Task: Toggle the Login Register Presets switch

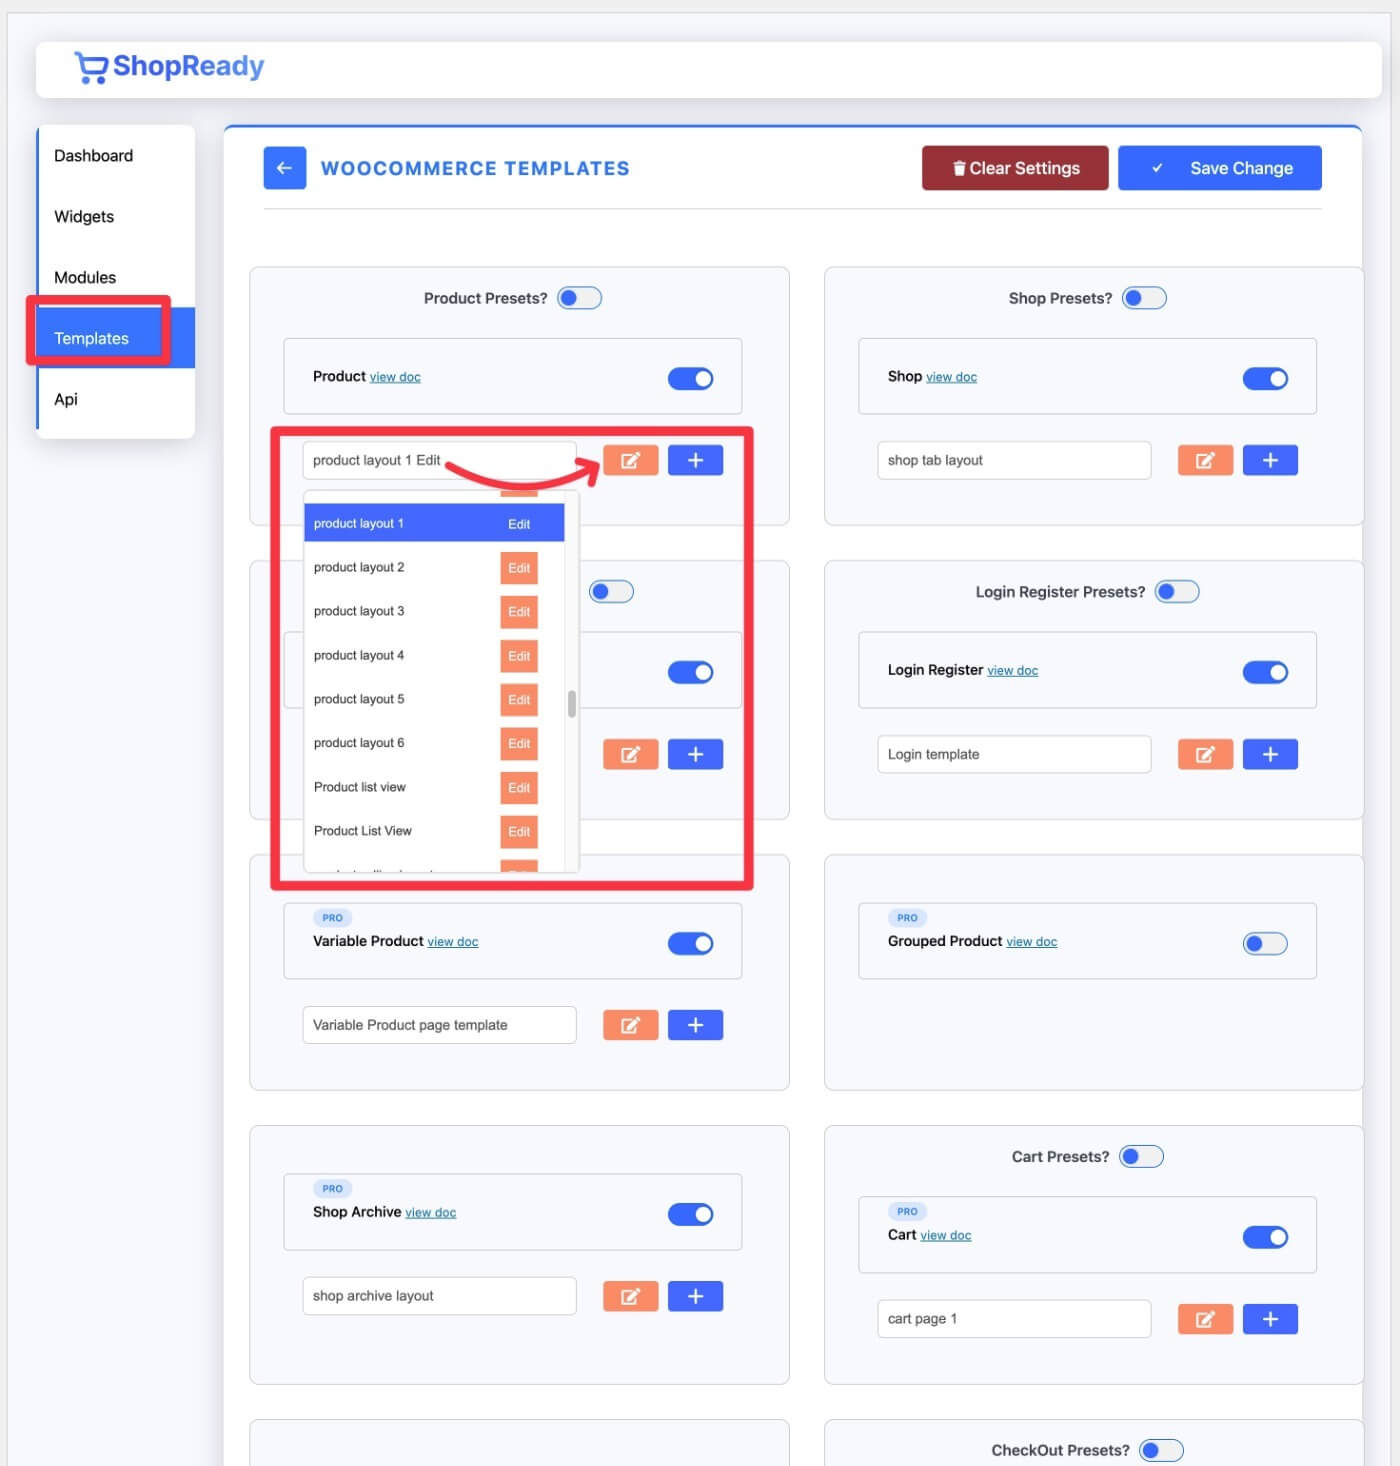Action: point(1177,592)
